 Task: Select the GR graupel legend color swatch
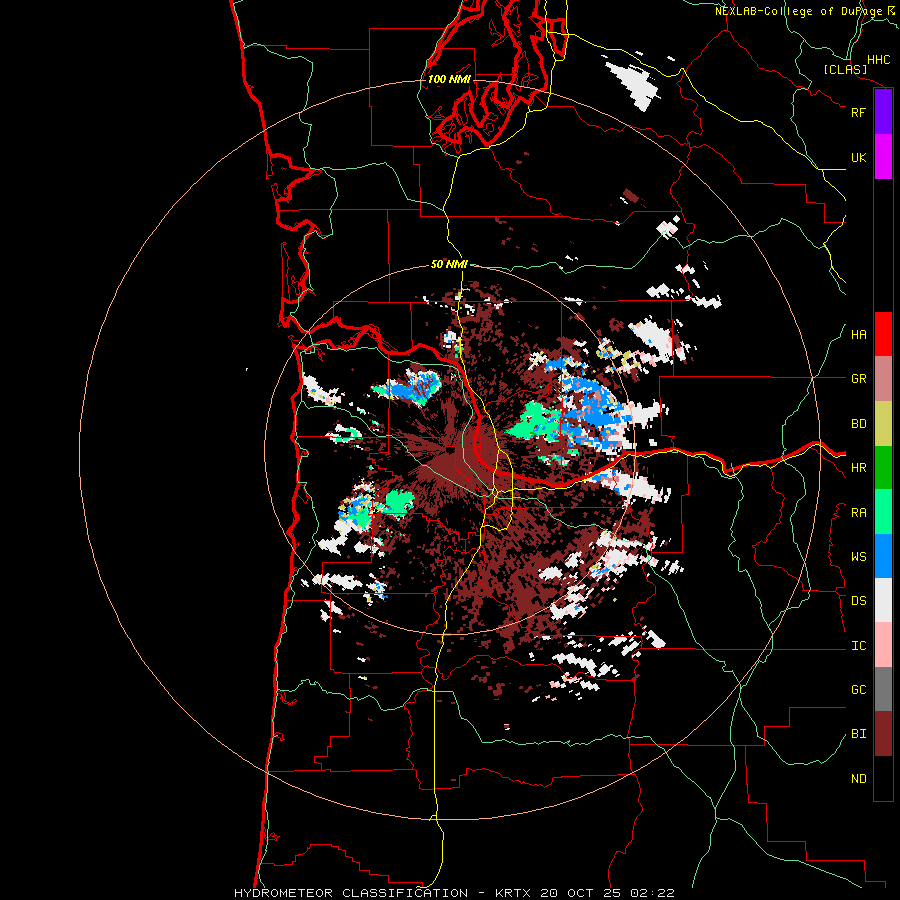tap(883, 379)
